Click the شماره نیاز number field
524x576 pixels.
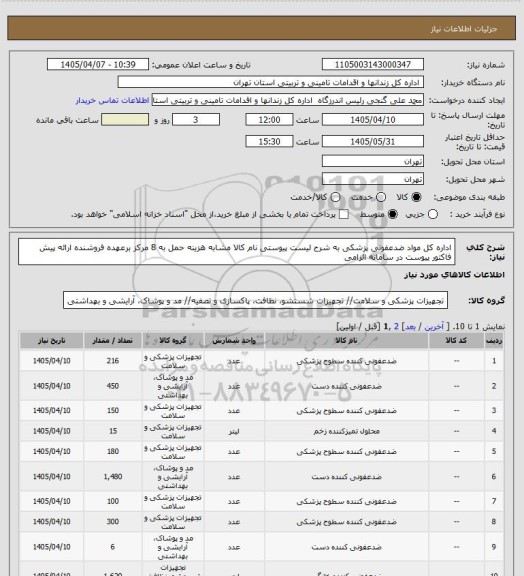coord(373,64)
